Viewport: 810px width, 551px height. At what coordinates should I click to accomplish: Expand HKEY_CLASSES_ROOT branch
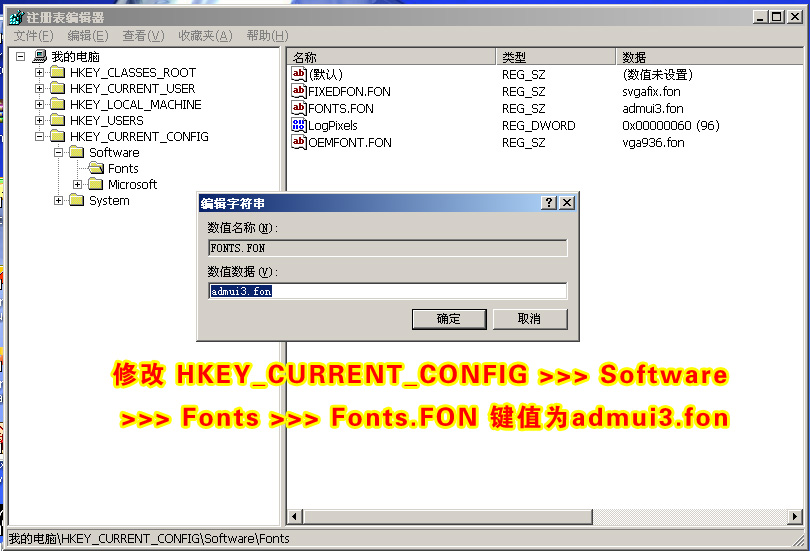coord(39,72)
